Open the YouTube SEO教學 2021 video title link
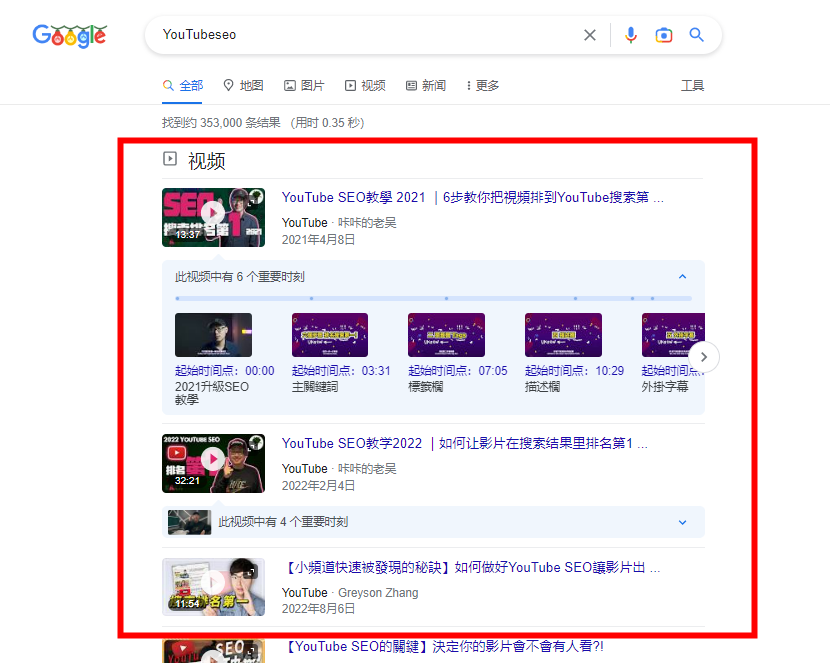Viewport: 830px width, 663px height. click(472, 198)
